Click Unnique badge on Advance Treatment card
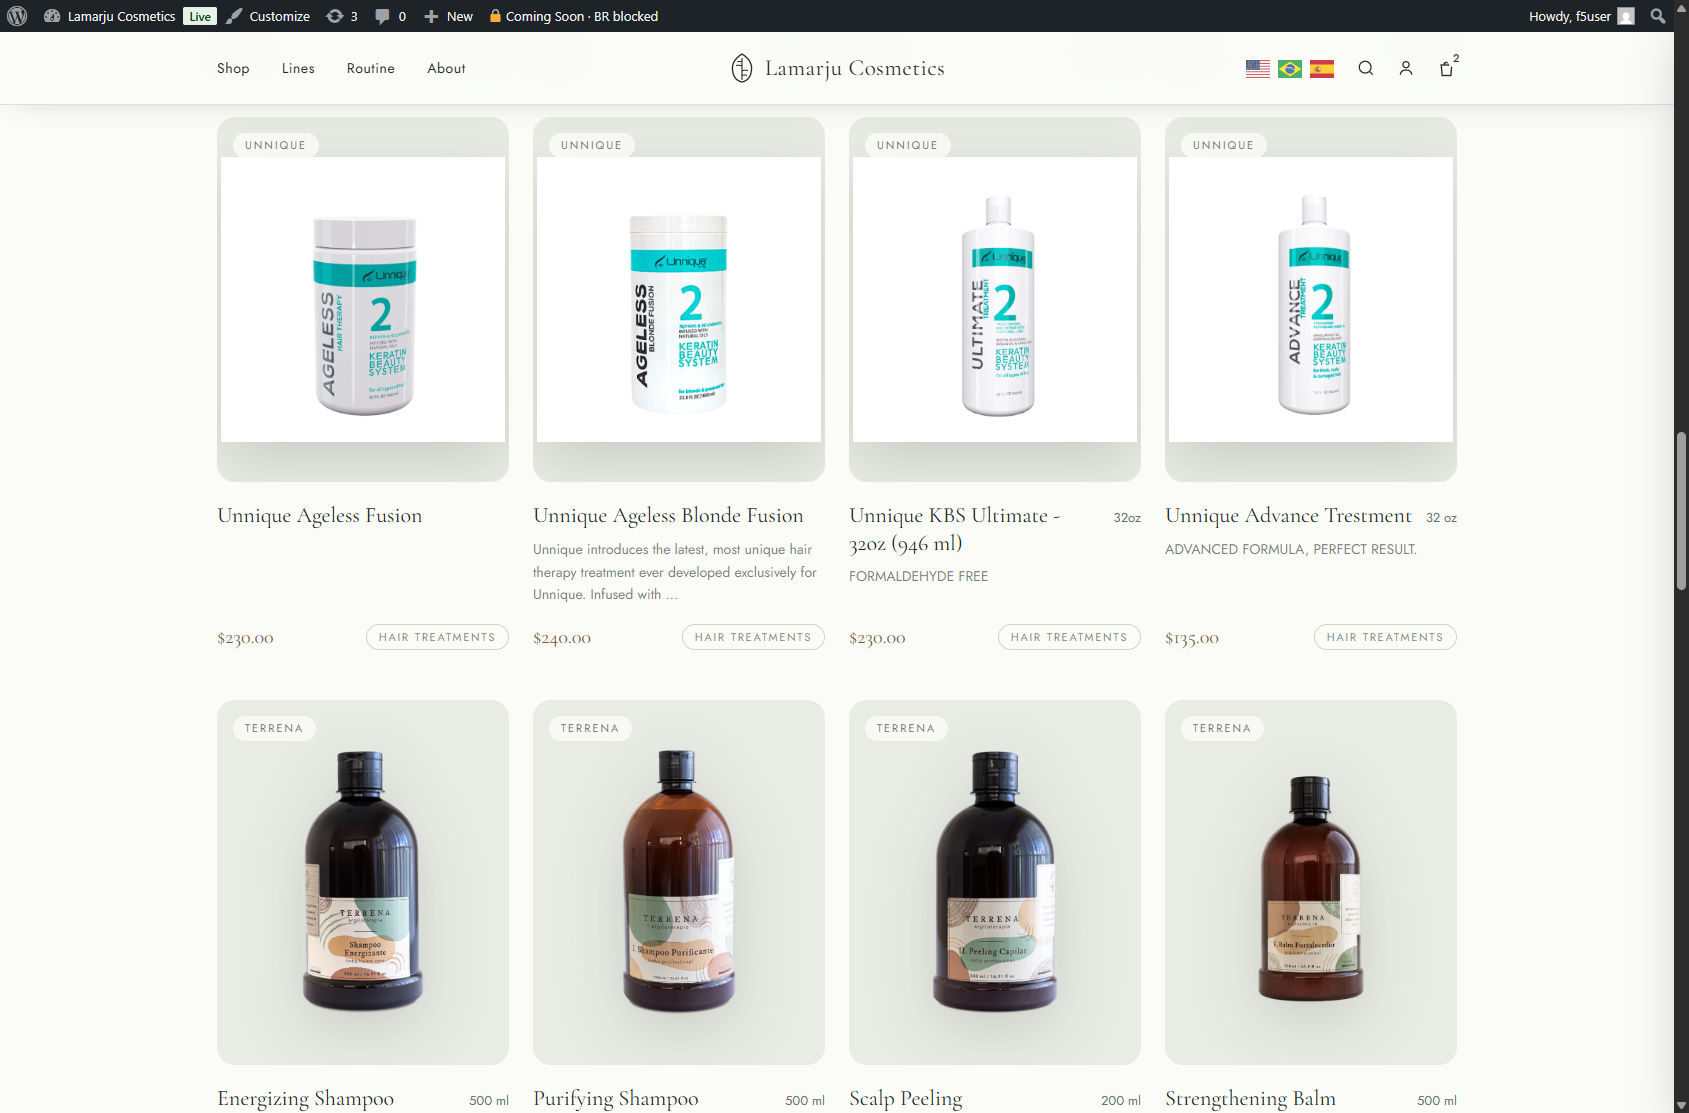This screenshot has width=1689, height=1113. [1223, 145]
